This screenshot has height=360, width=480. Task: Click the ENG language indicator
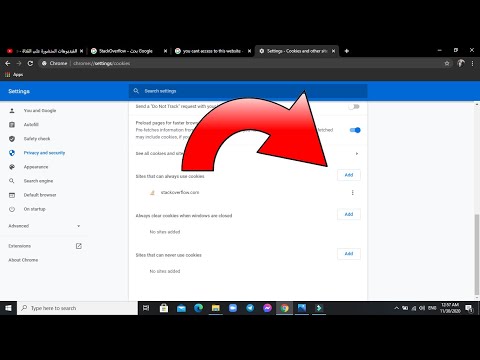click(x=432, y=308)
